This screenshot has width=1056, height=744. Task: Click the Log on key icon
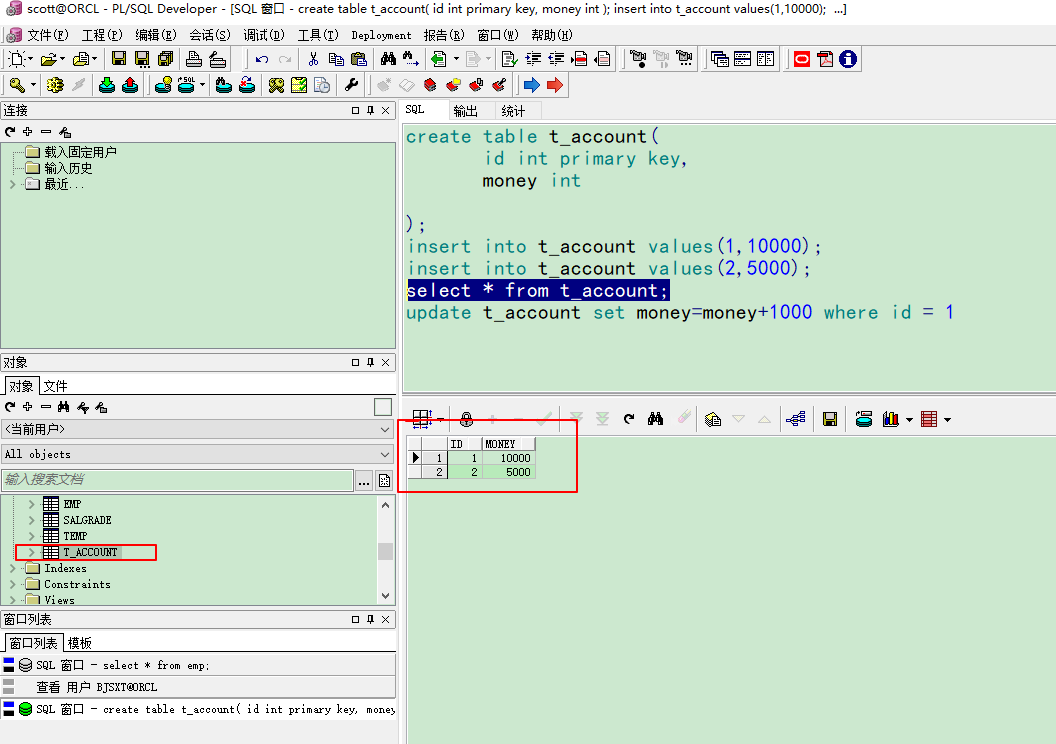[17, 85]
